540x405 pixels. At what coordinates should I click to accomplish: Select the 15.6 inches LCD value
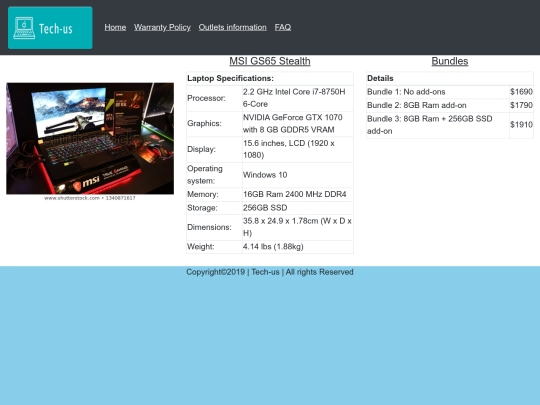289,149
